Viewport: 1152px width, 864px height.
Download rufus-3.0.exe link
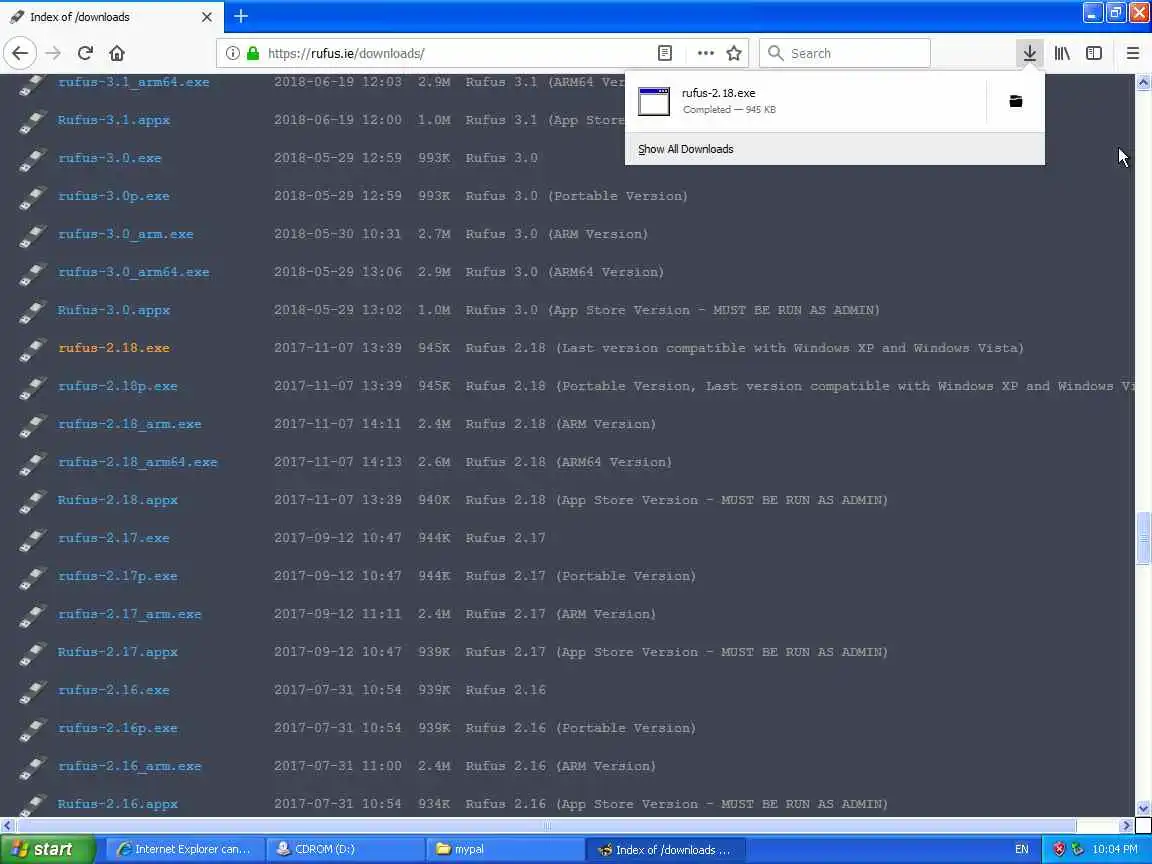click(109, 158)
